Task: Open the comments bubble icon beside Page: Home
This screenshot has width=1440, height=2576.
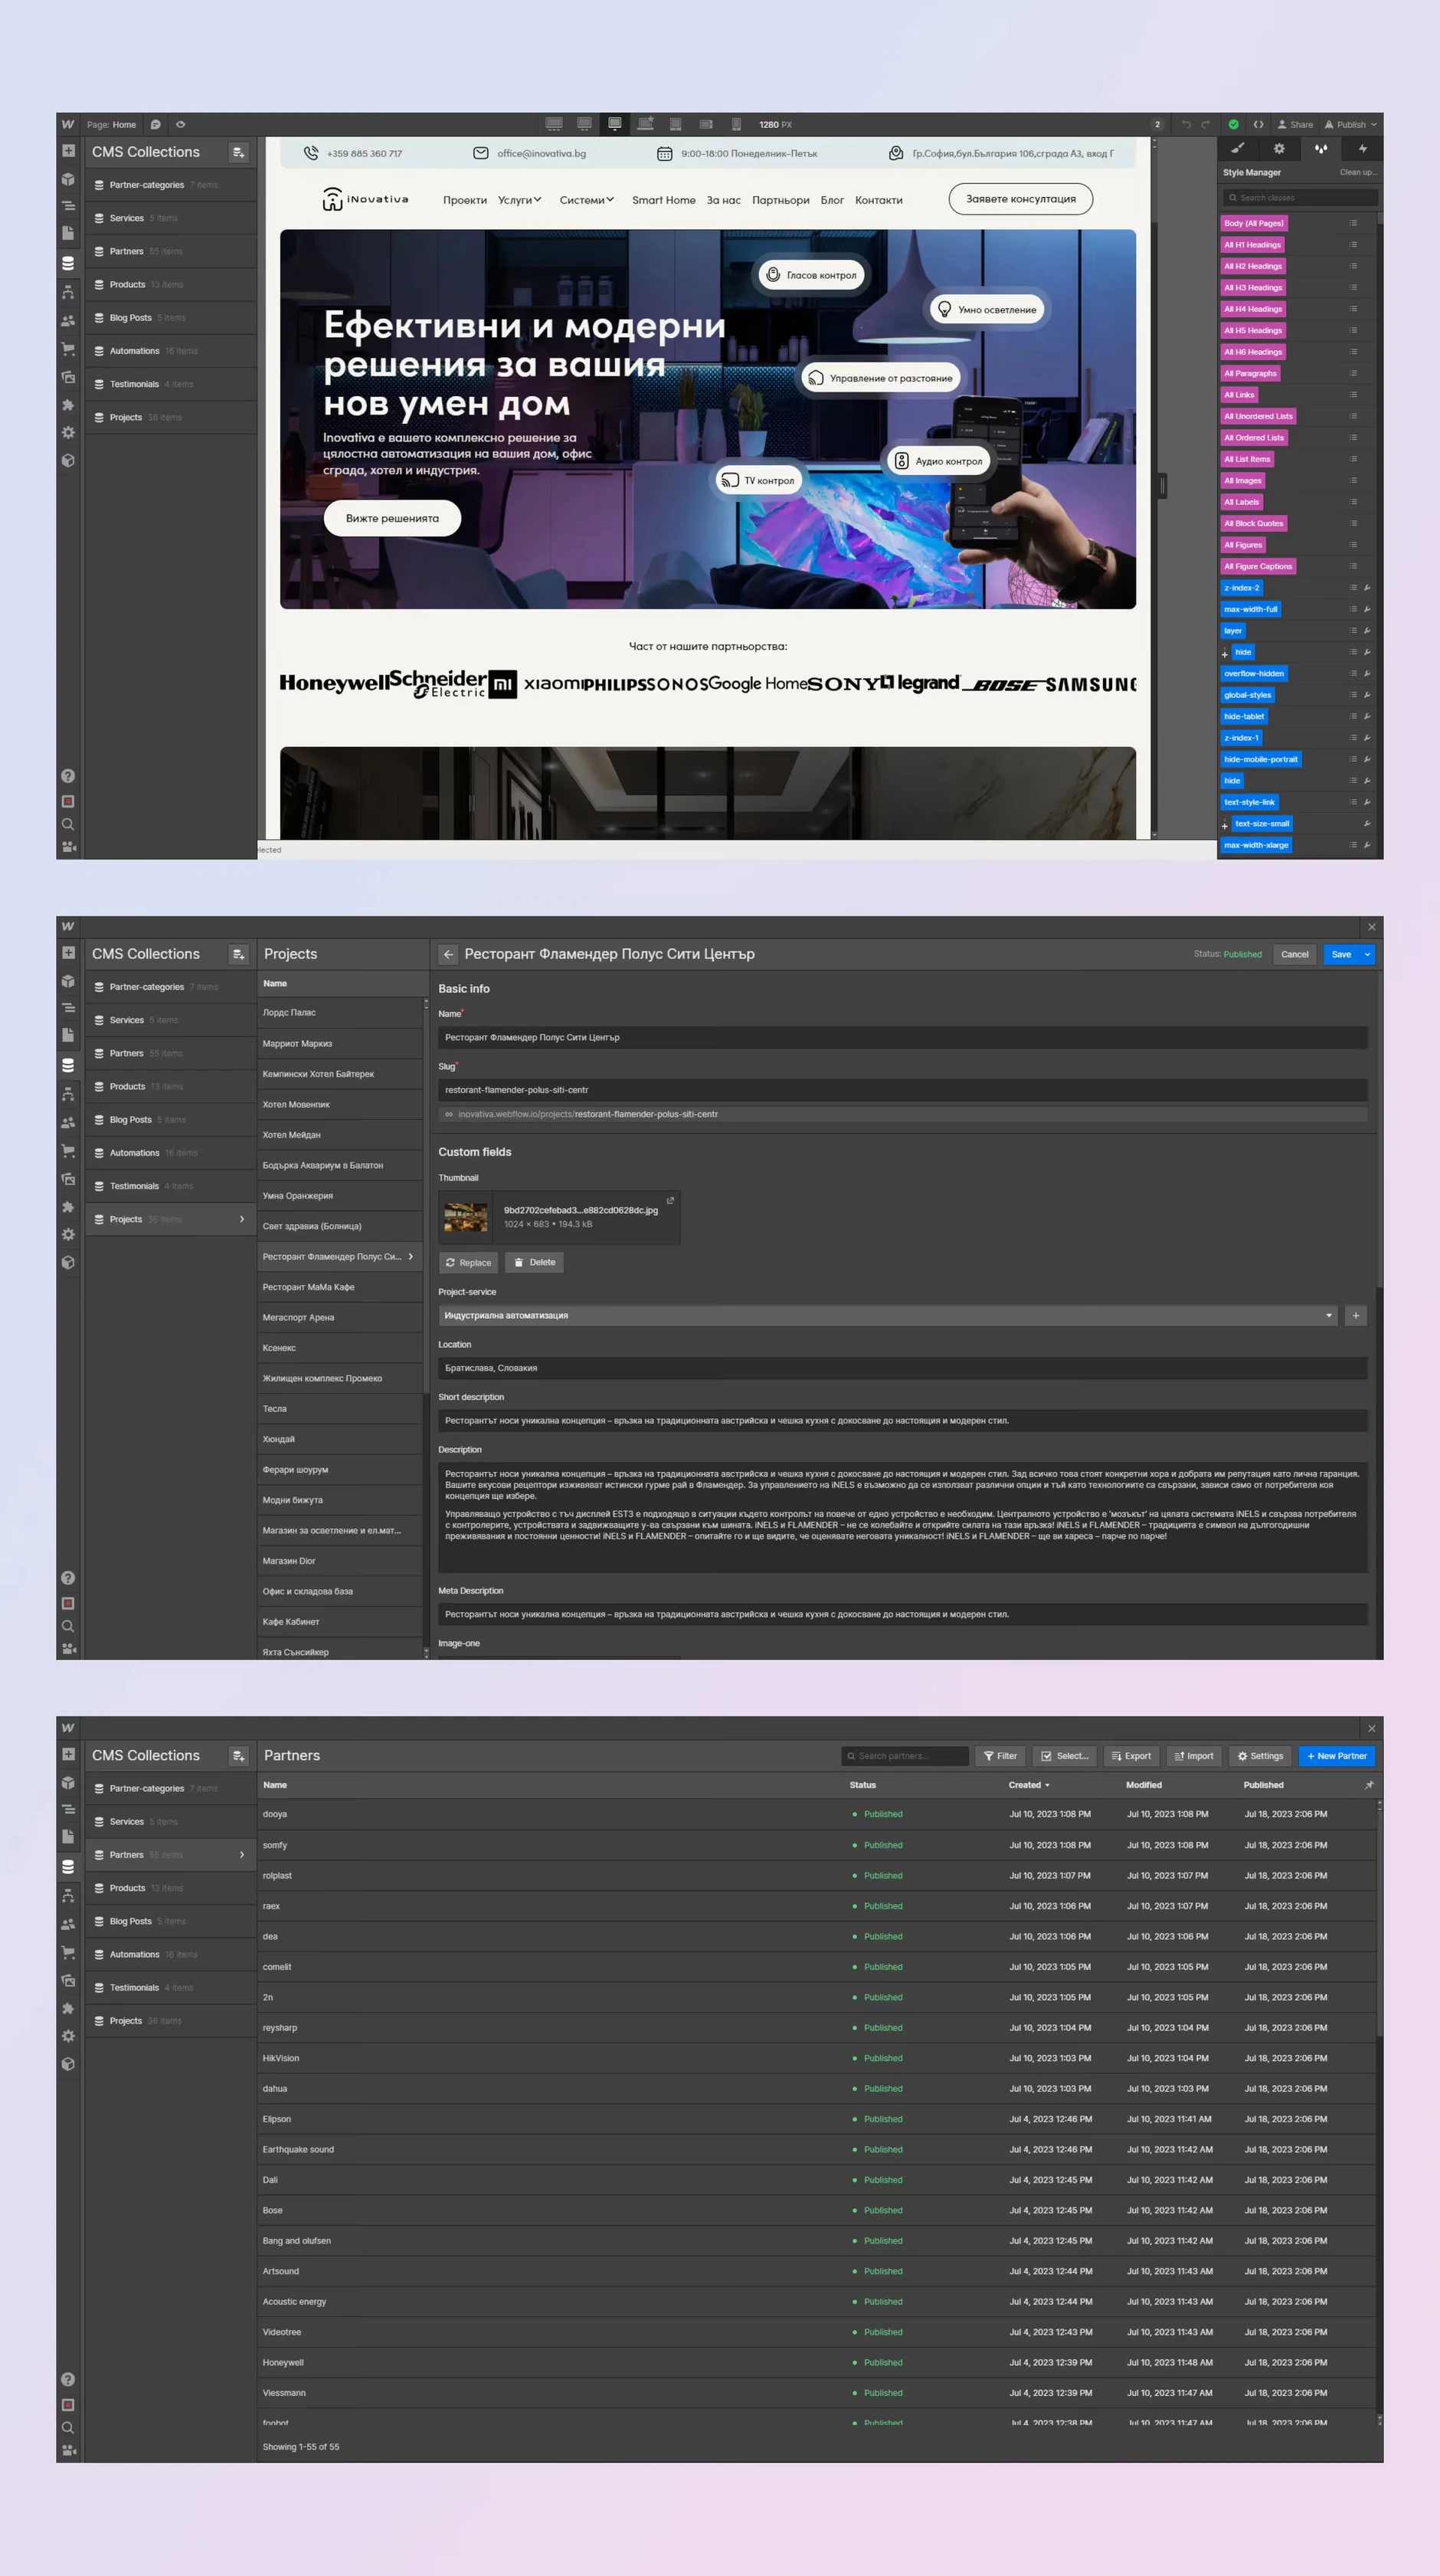Action: [156, 125]
